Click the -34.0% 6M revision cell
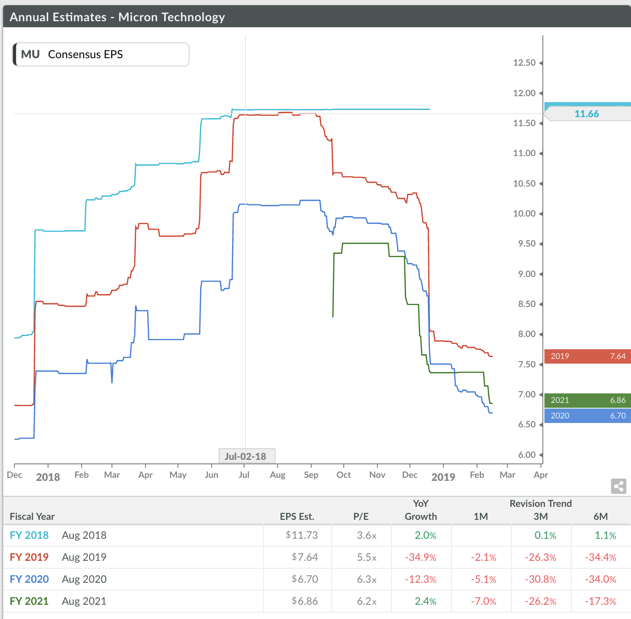631x619 pixels. [600, 579]
